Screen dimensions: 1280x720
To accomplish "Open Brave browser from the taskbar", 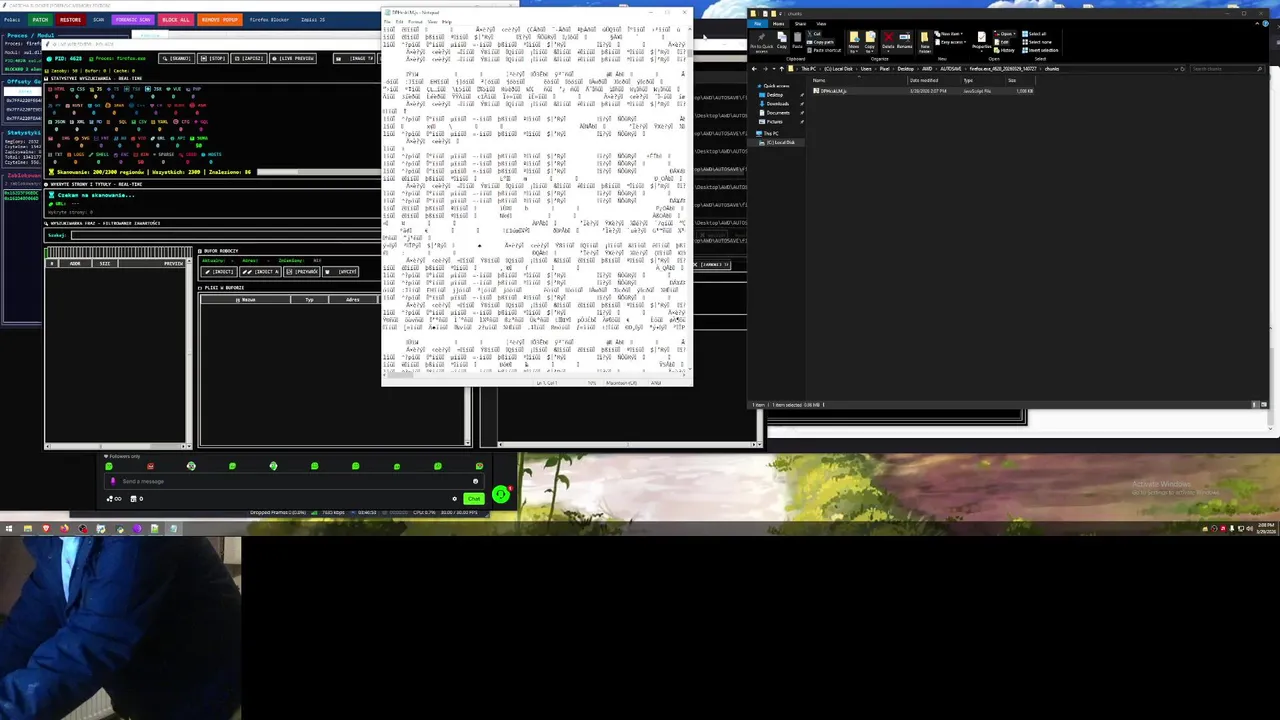I will 46,528.
